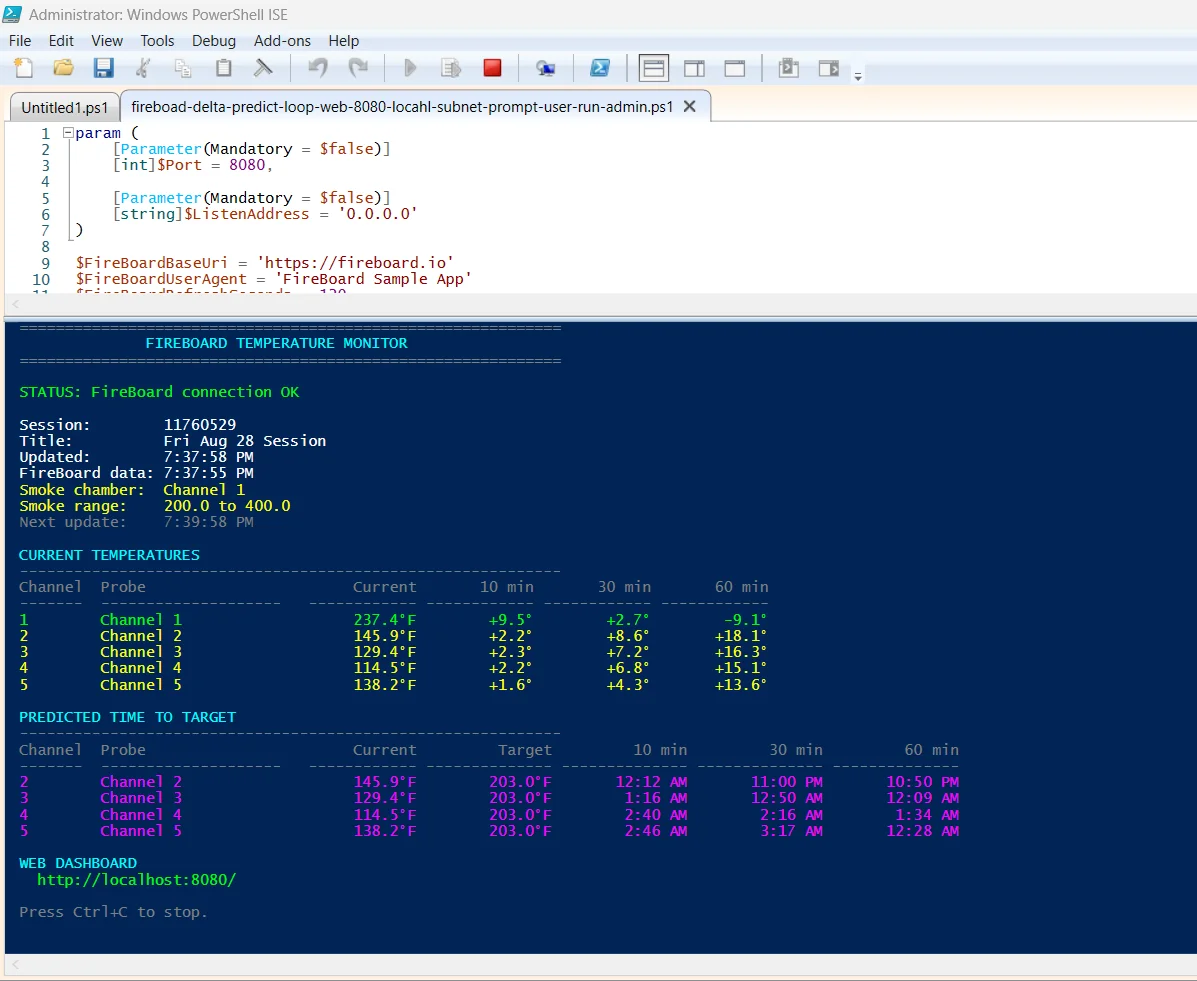Switch to the Untitled1.ps1 tab
The image size is (1197, 981).
click(x=65, y=108)
